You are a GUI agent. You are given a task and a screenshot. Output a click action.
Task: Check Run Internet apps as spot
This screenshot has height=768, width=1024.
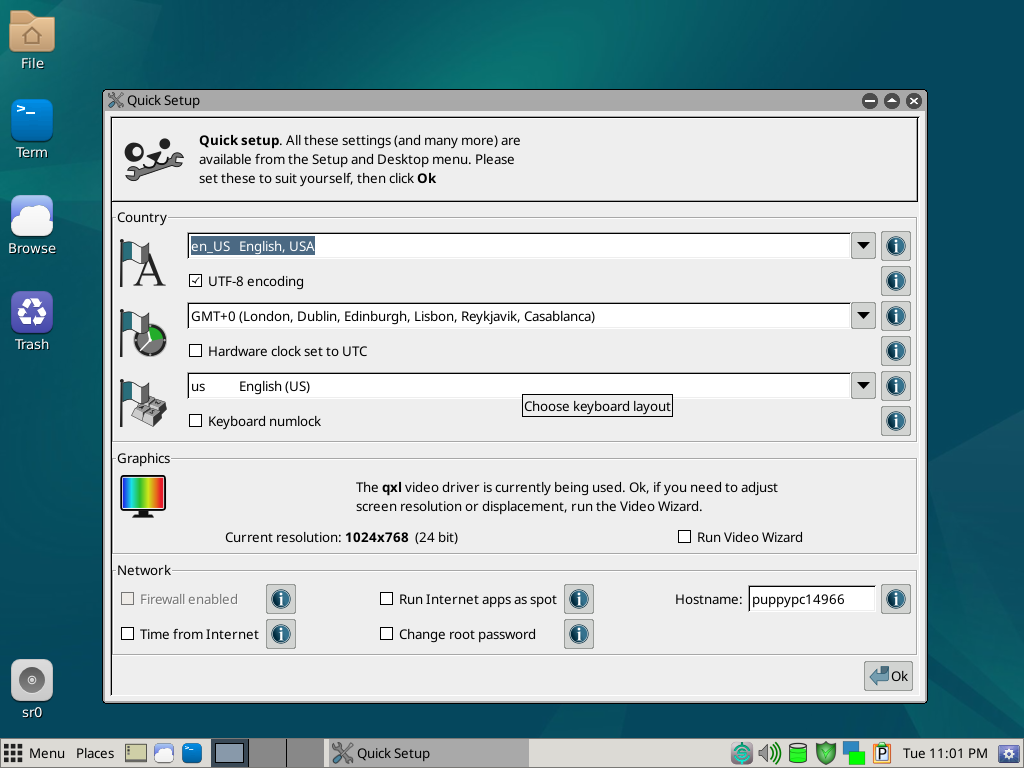[x=387, y=599]
